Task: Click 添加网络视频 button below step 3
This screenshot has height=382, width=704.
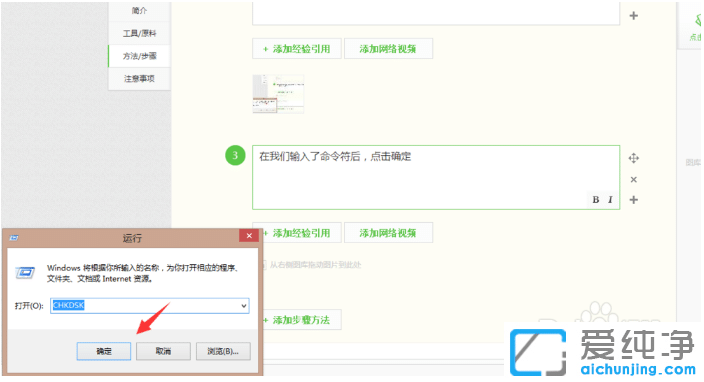Action: coord(388,233)
